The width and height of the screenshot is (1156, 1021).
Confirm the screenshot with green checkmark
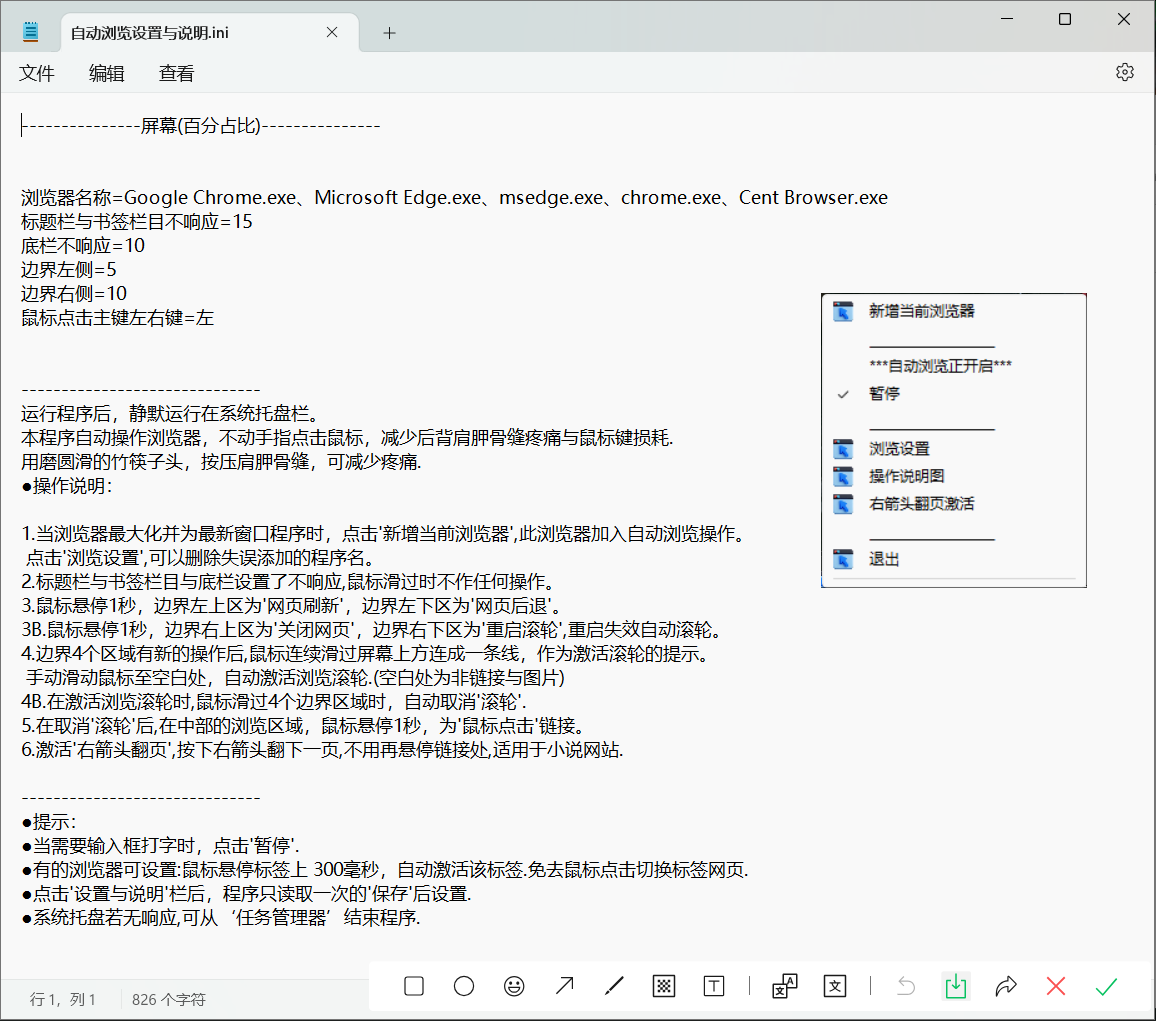click(x=1106, y=987)
